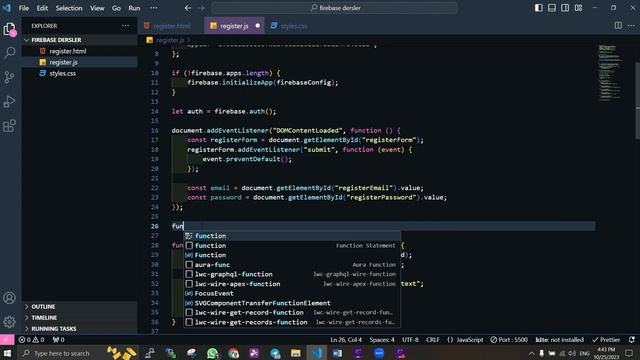Split the editor right

618,26
